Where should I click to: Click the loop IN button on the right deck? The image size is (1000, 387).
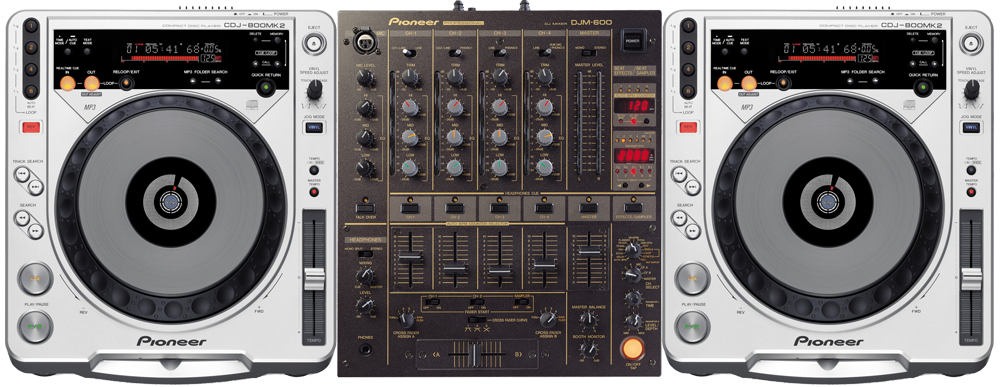pos(724,83)
